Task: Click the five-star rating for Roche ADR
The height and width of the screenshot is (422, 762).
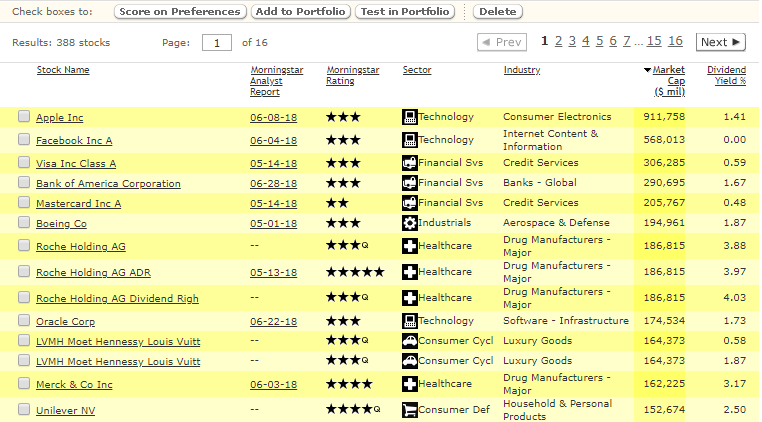Action: click(355, 272)
